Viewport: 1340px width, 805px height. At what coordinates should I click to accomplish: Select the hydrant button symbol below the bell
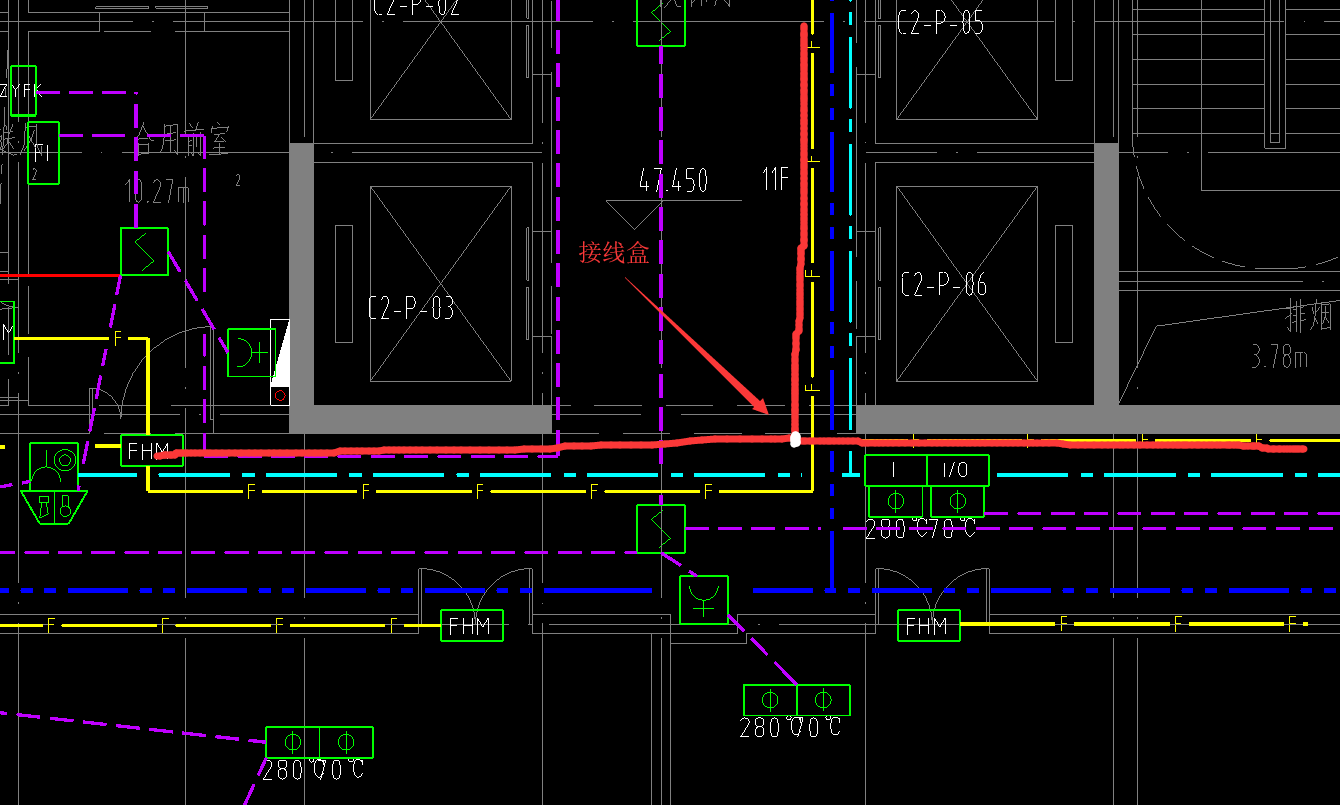[54, 506]
